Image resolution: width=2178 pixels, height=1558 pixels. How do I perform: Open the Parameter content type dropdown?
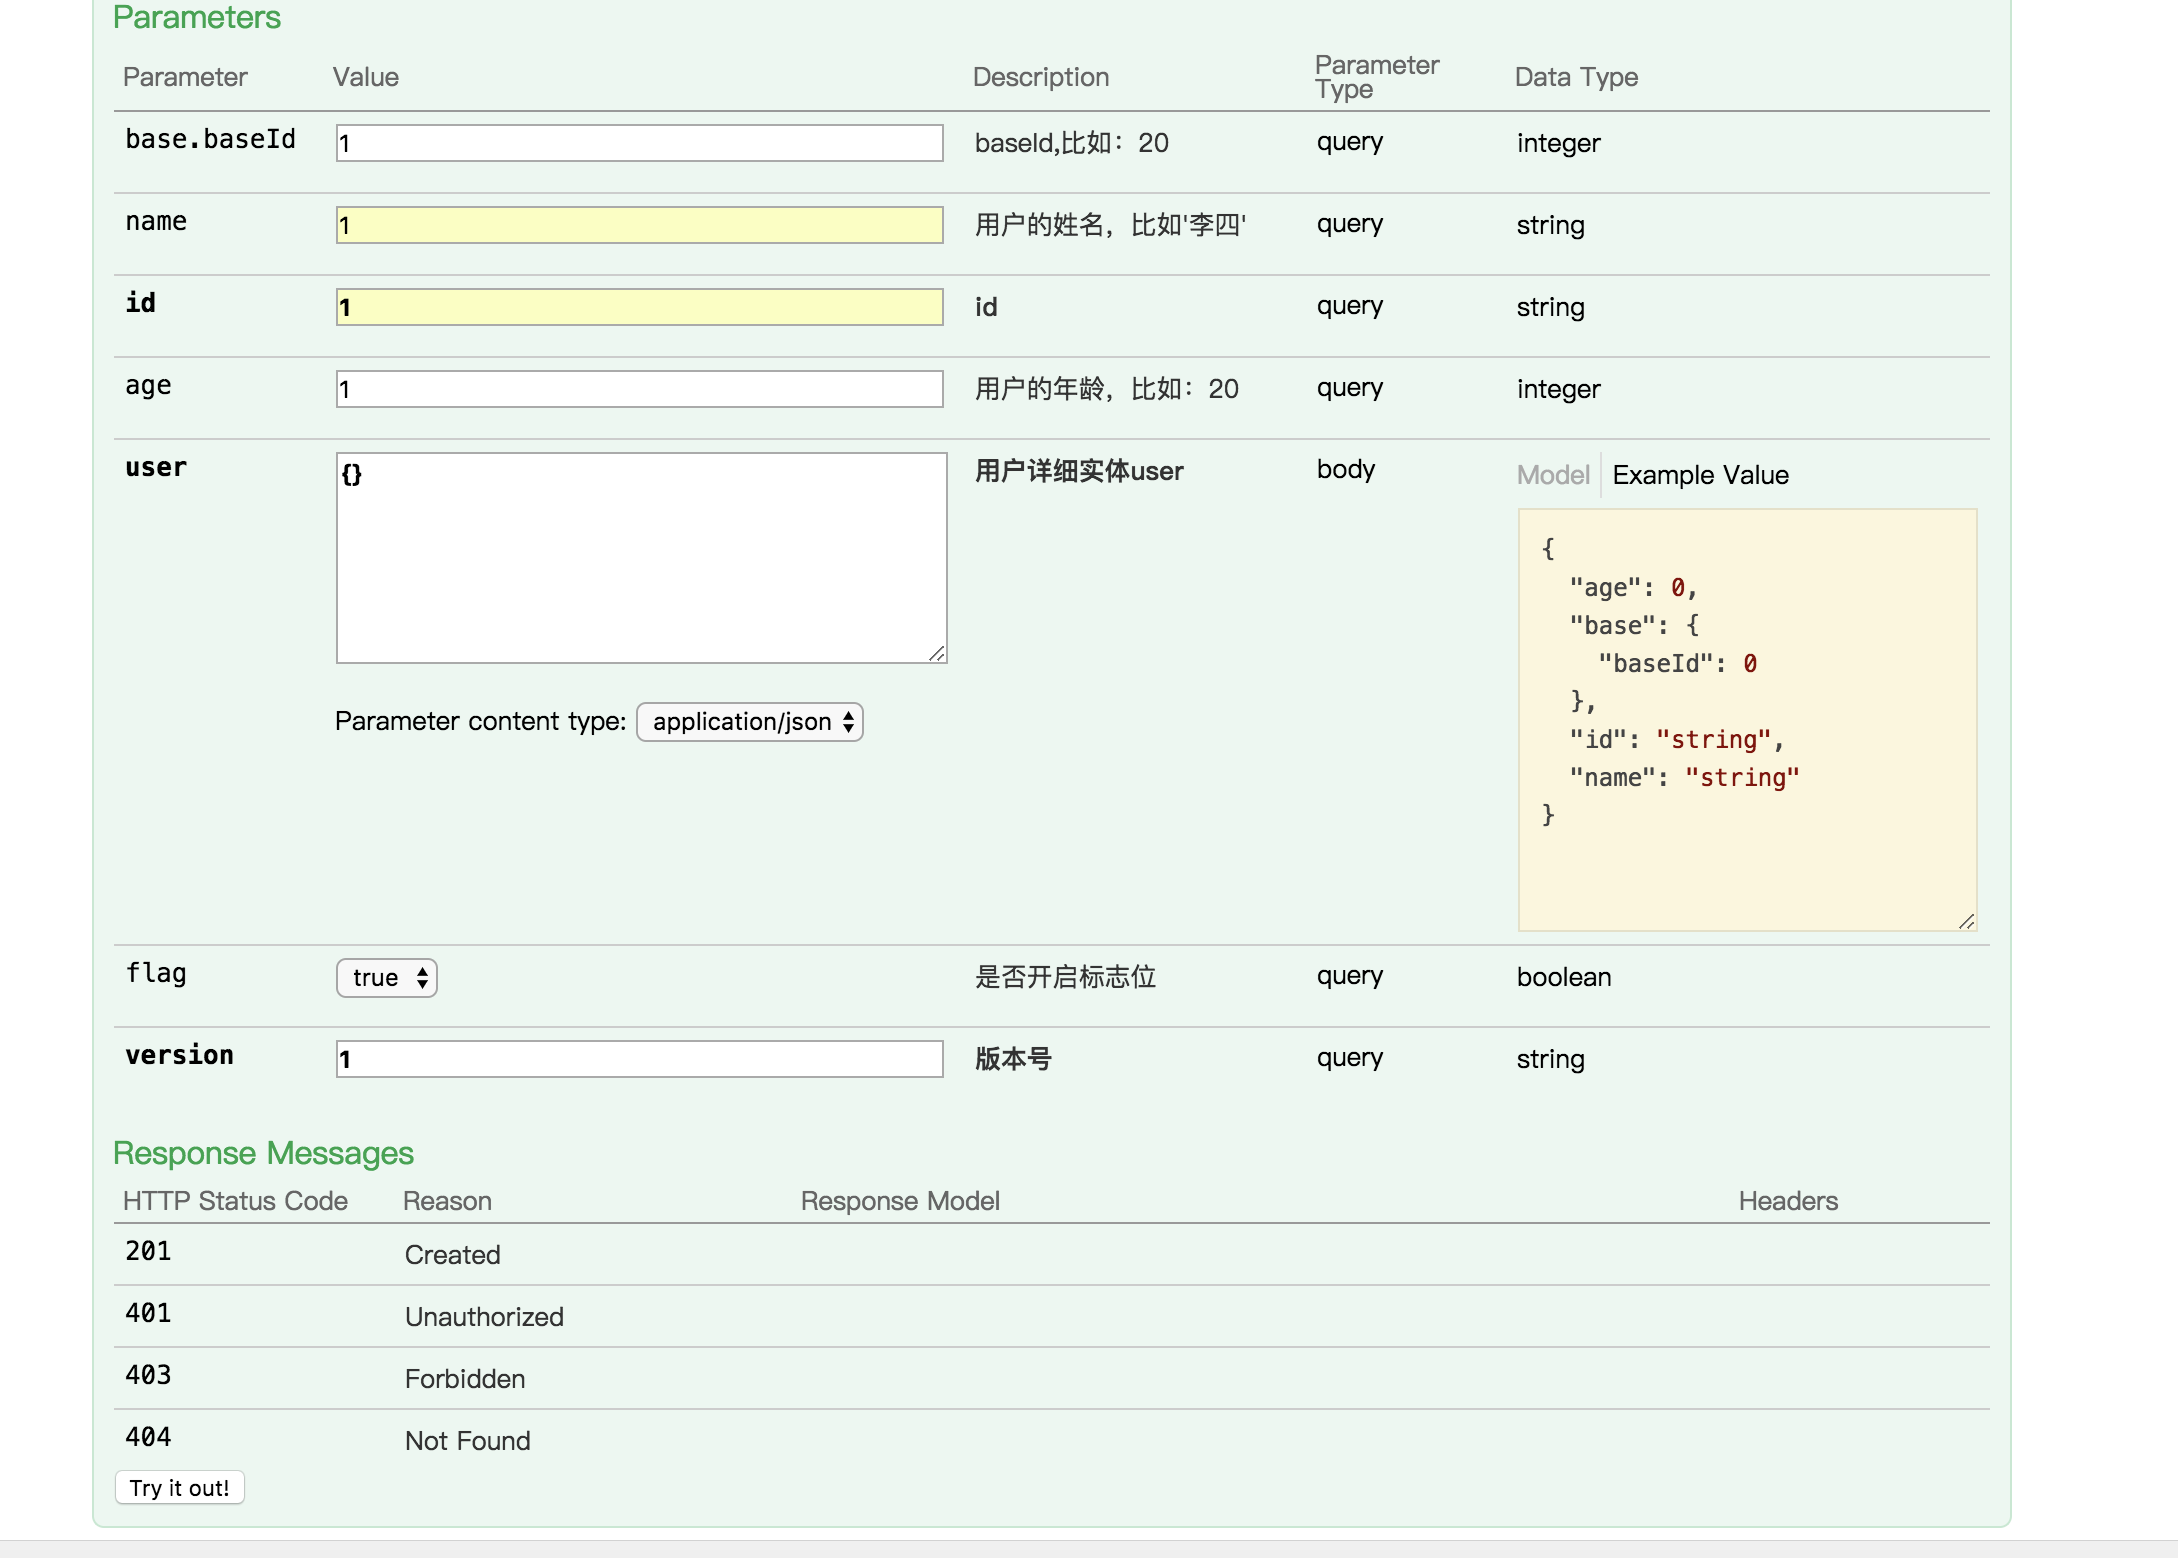click(x=750, y=722)
